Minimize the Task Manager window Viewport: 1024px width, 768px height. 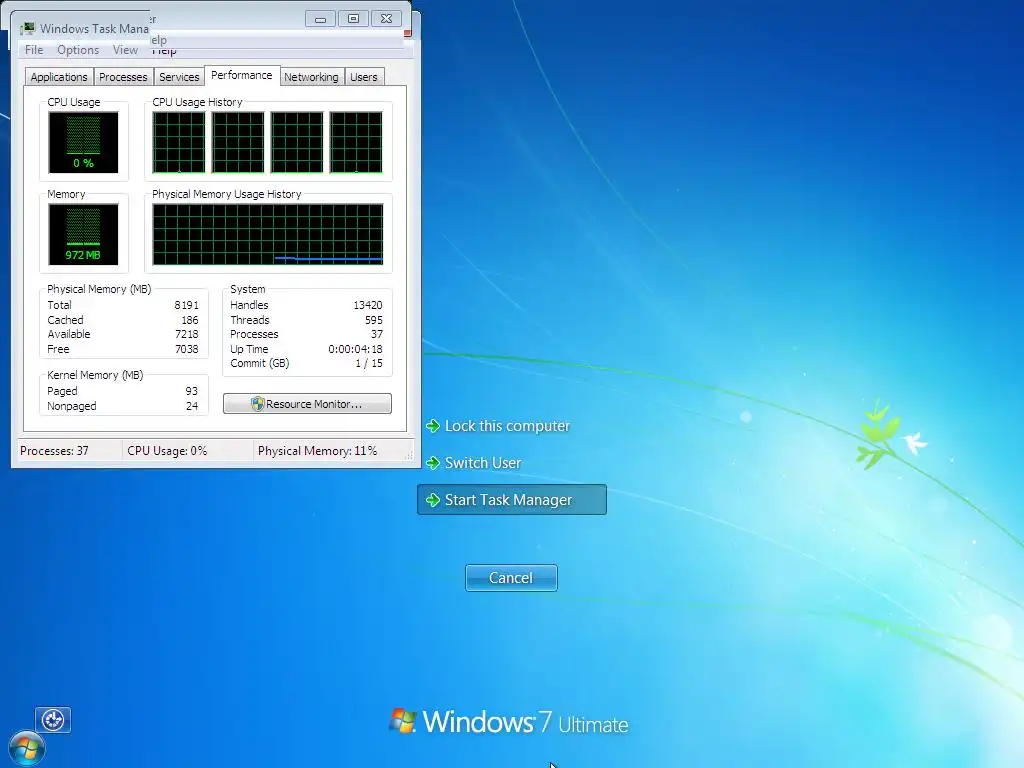point(320,19)
